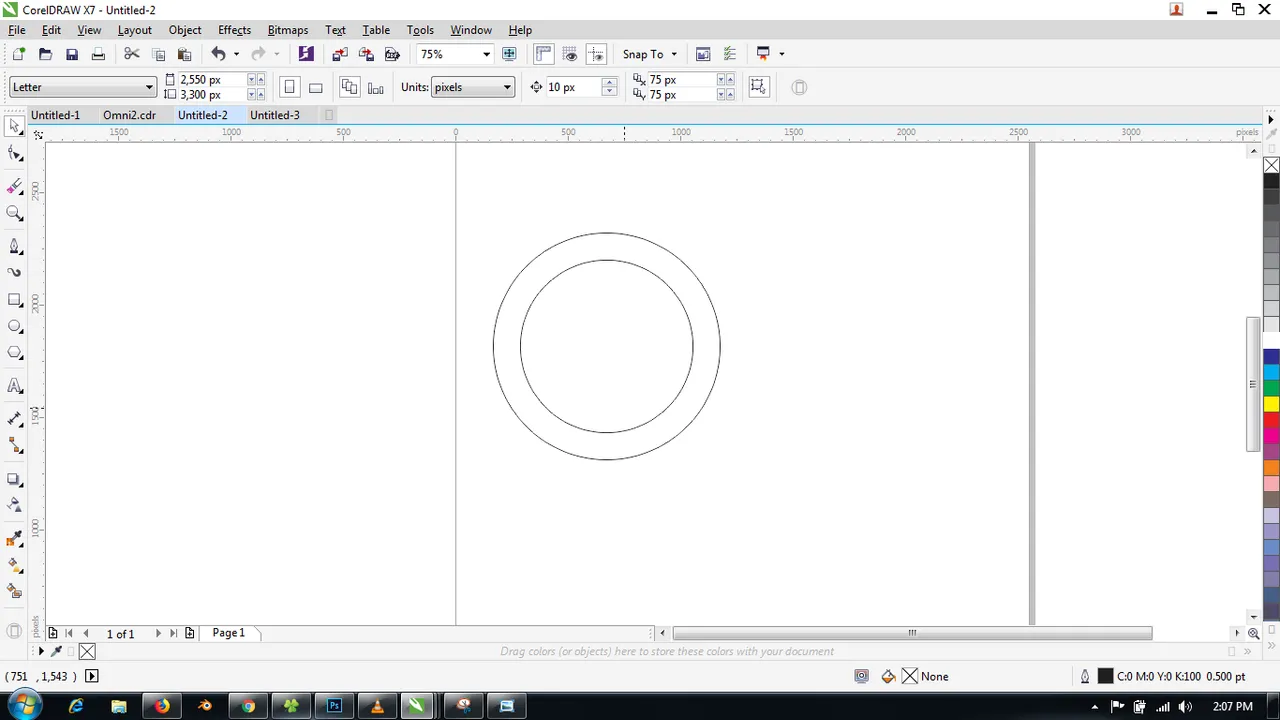The height and width of the screenshot is (720, 1280).
Task: Open the Object menu
Action: (185, 30)
